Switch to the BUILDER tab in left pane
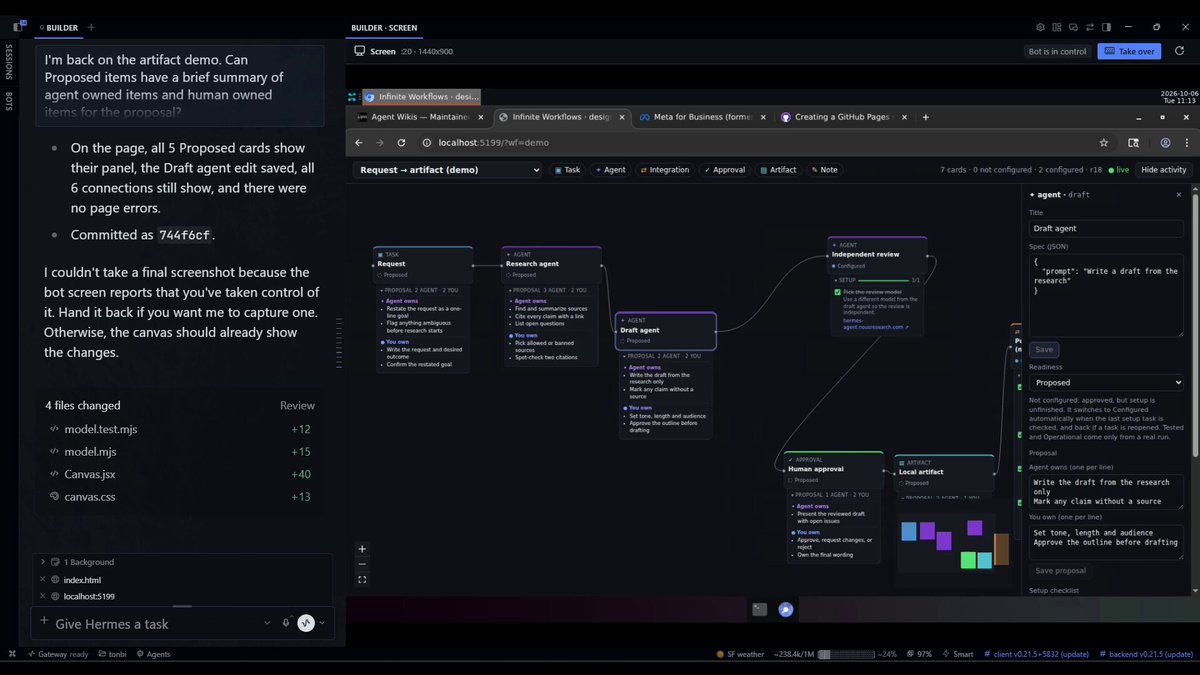The height and width of the screenshot is (675, 1200). click(59, 28)
